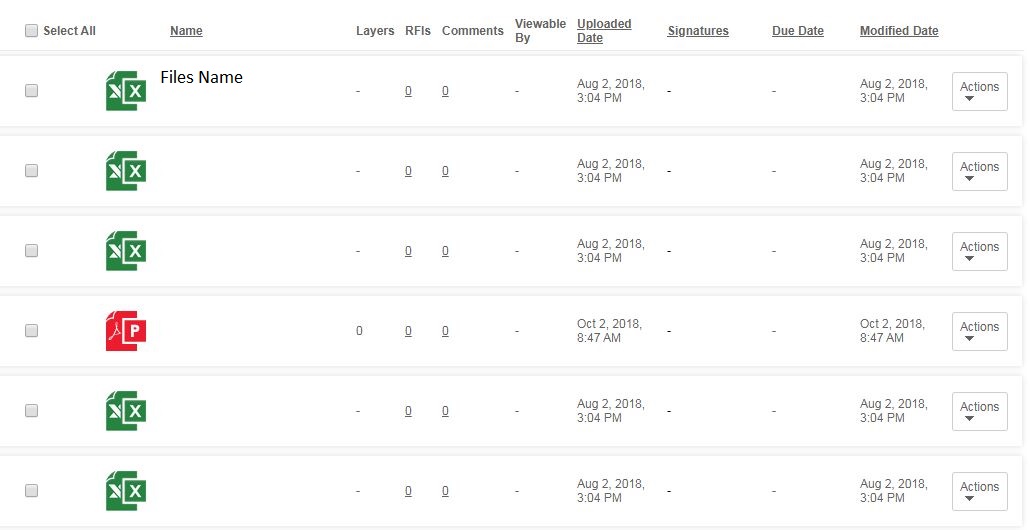Select the checkbox for the last file row

31,490
